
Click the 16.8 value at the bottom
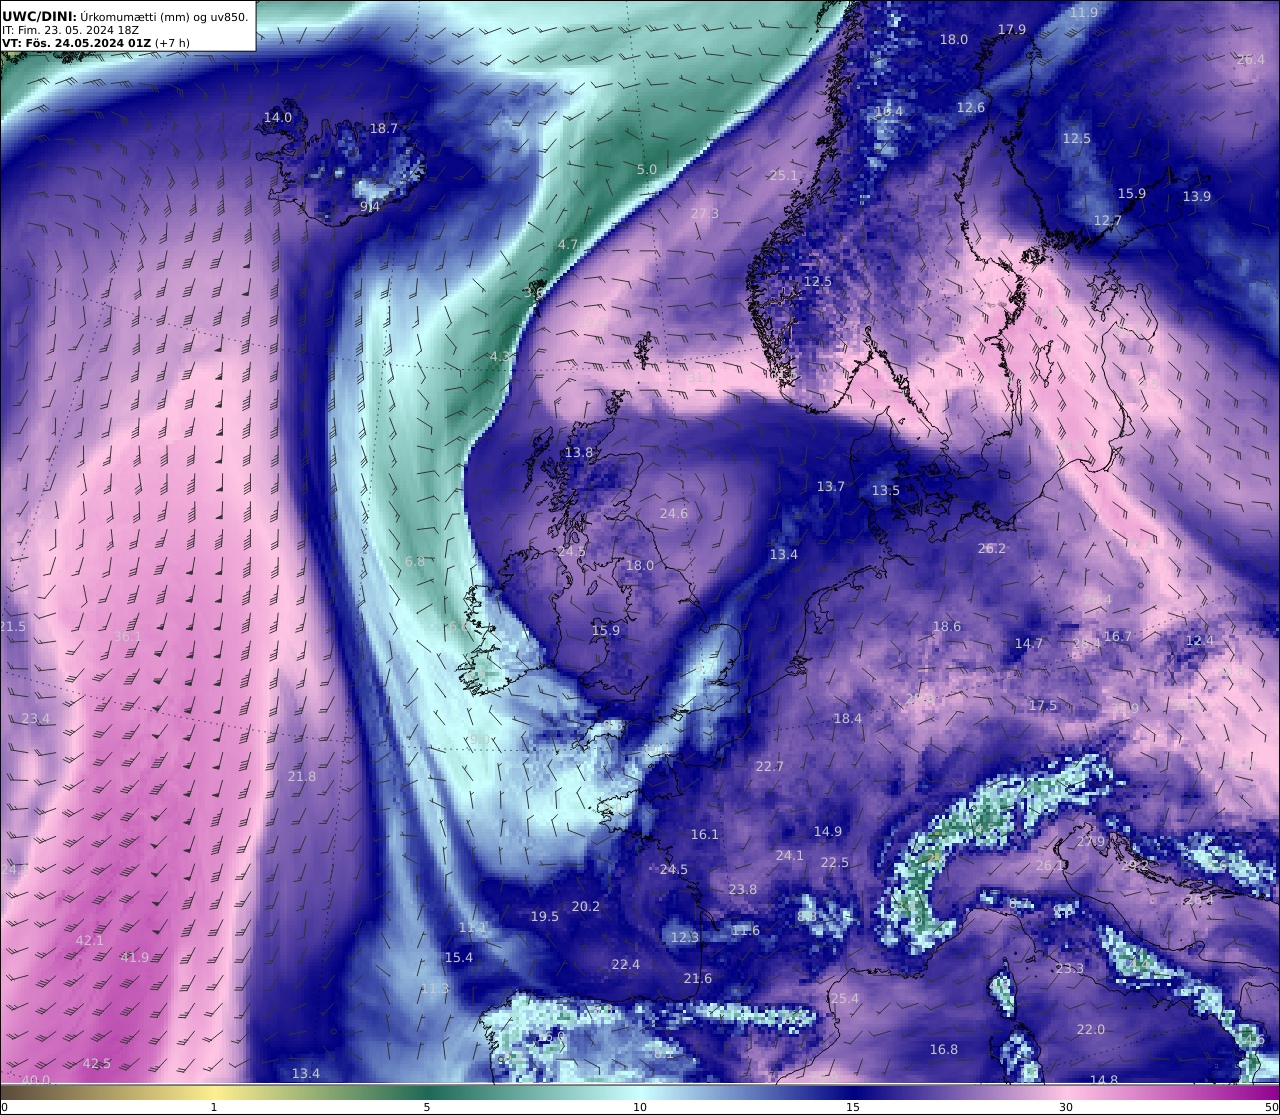point(944,1049)
